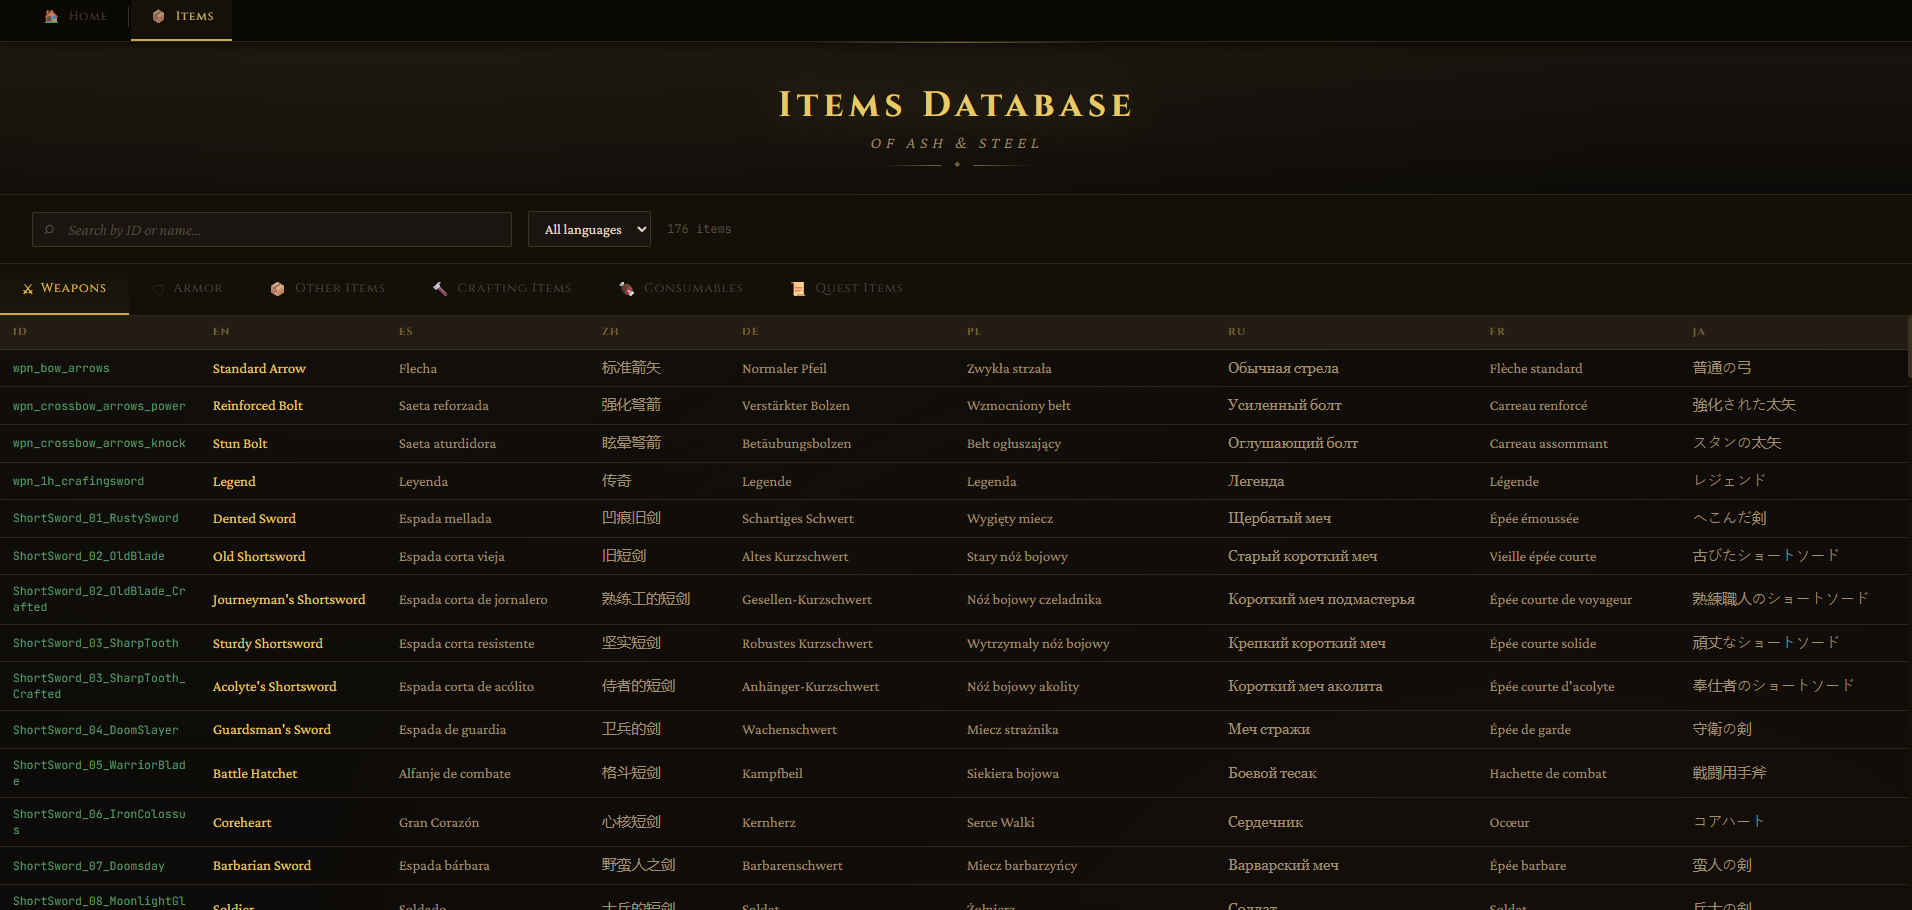Screen dimensions: 1912x910
Task: Click the page vertical scrollbar
Action: pos(1909,348)
